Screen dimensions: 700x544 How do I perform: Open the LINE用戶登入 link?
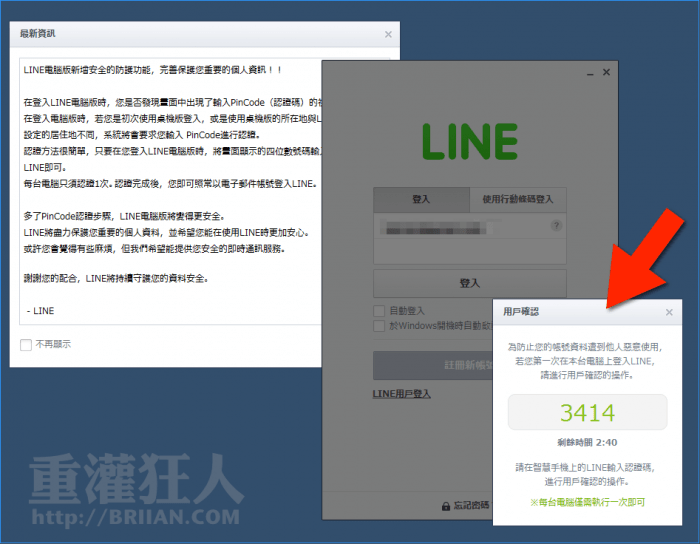pyautogui.click(x=401, y=394)
